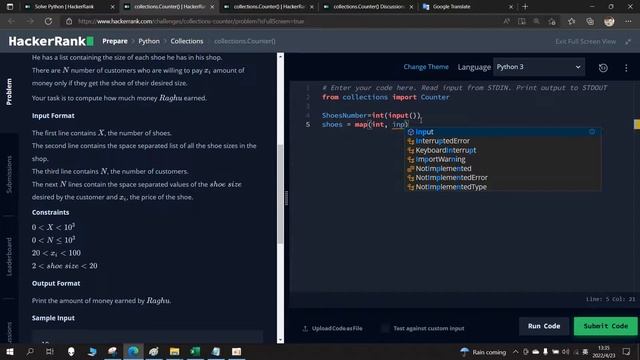This screenshot has height=360, width=640.
Task: Click Run Code button
Action: pyautogui.click(x=544, y=326)
